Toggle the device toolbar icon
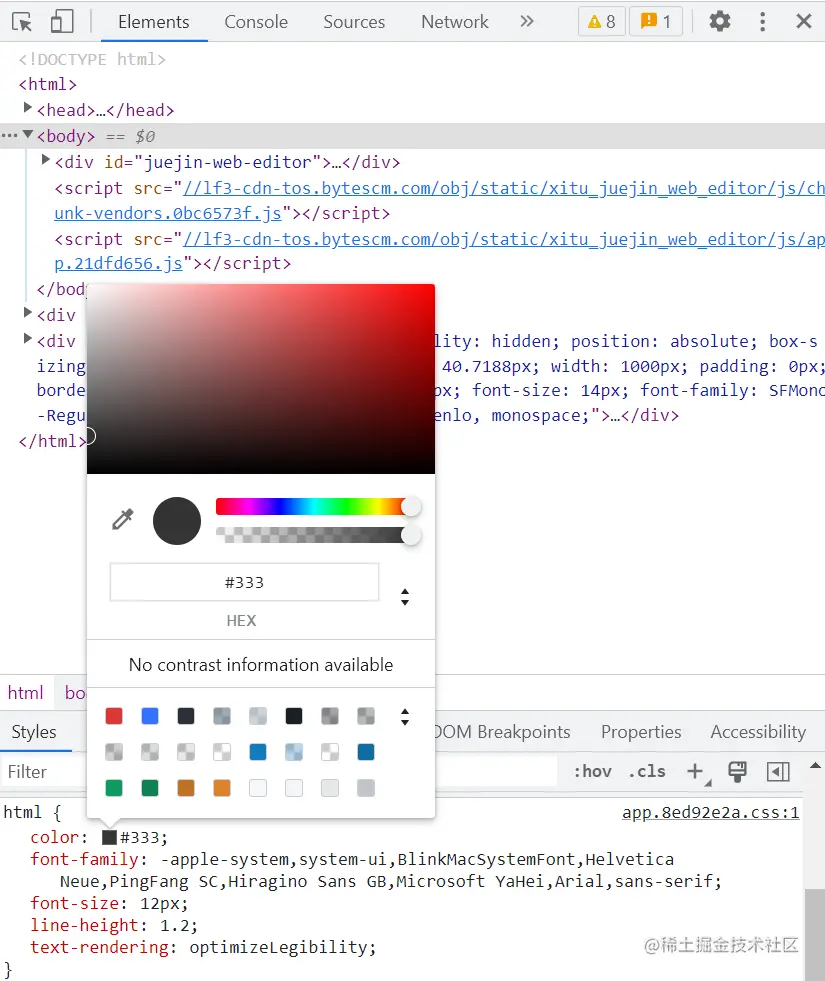The image size is (825, 981). pyautogui.click(x=62, y=21)
